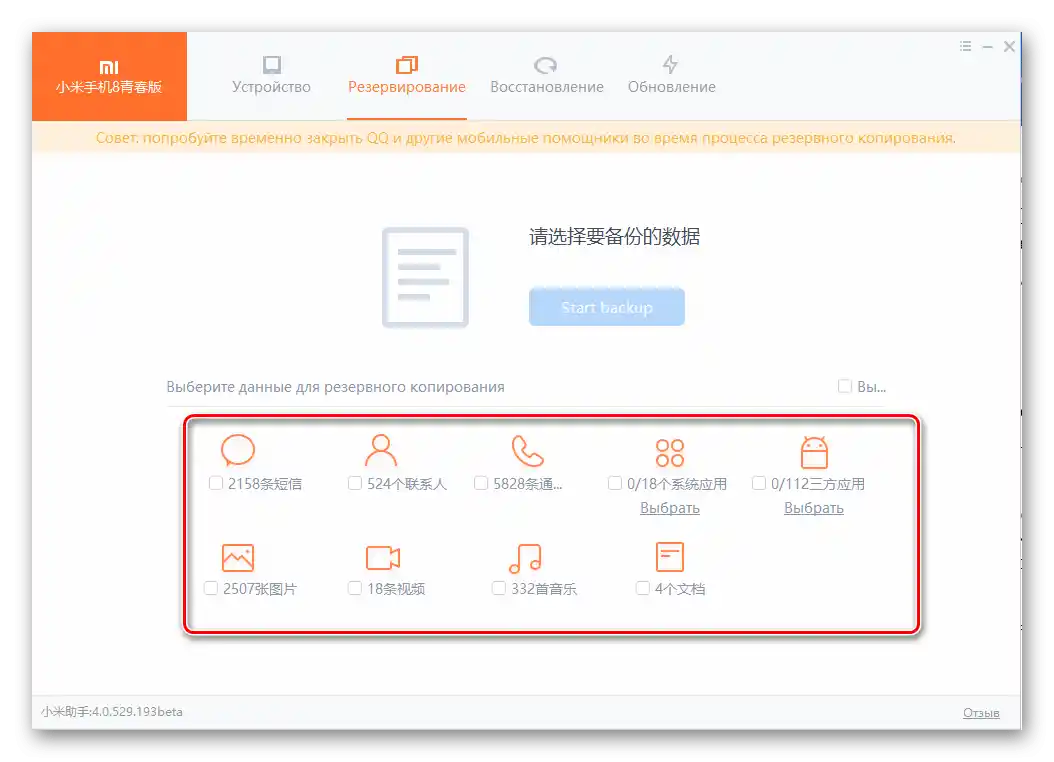Close the Mi assistant window
Image resolution: width=1054 pixels, height=762 pixels.
tap(1009, 46)
